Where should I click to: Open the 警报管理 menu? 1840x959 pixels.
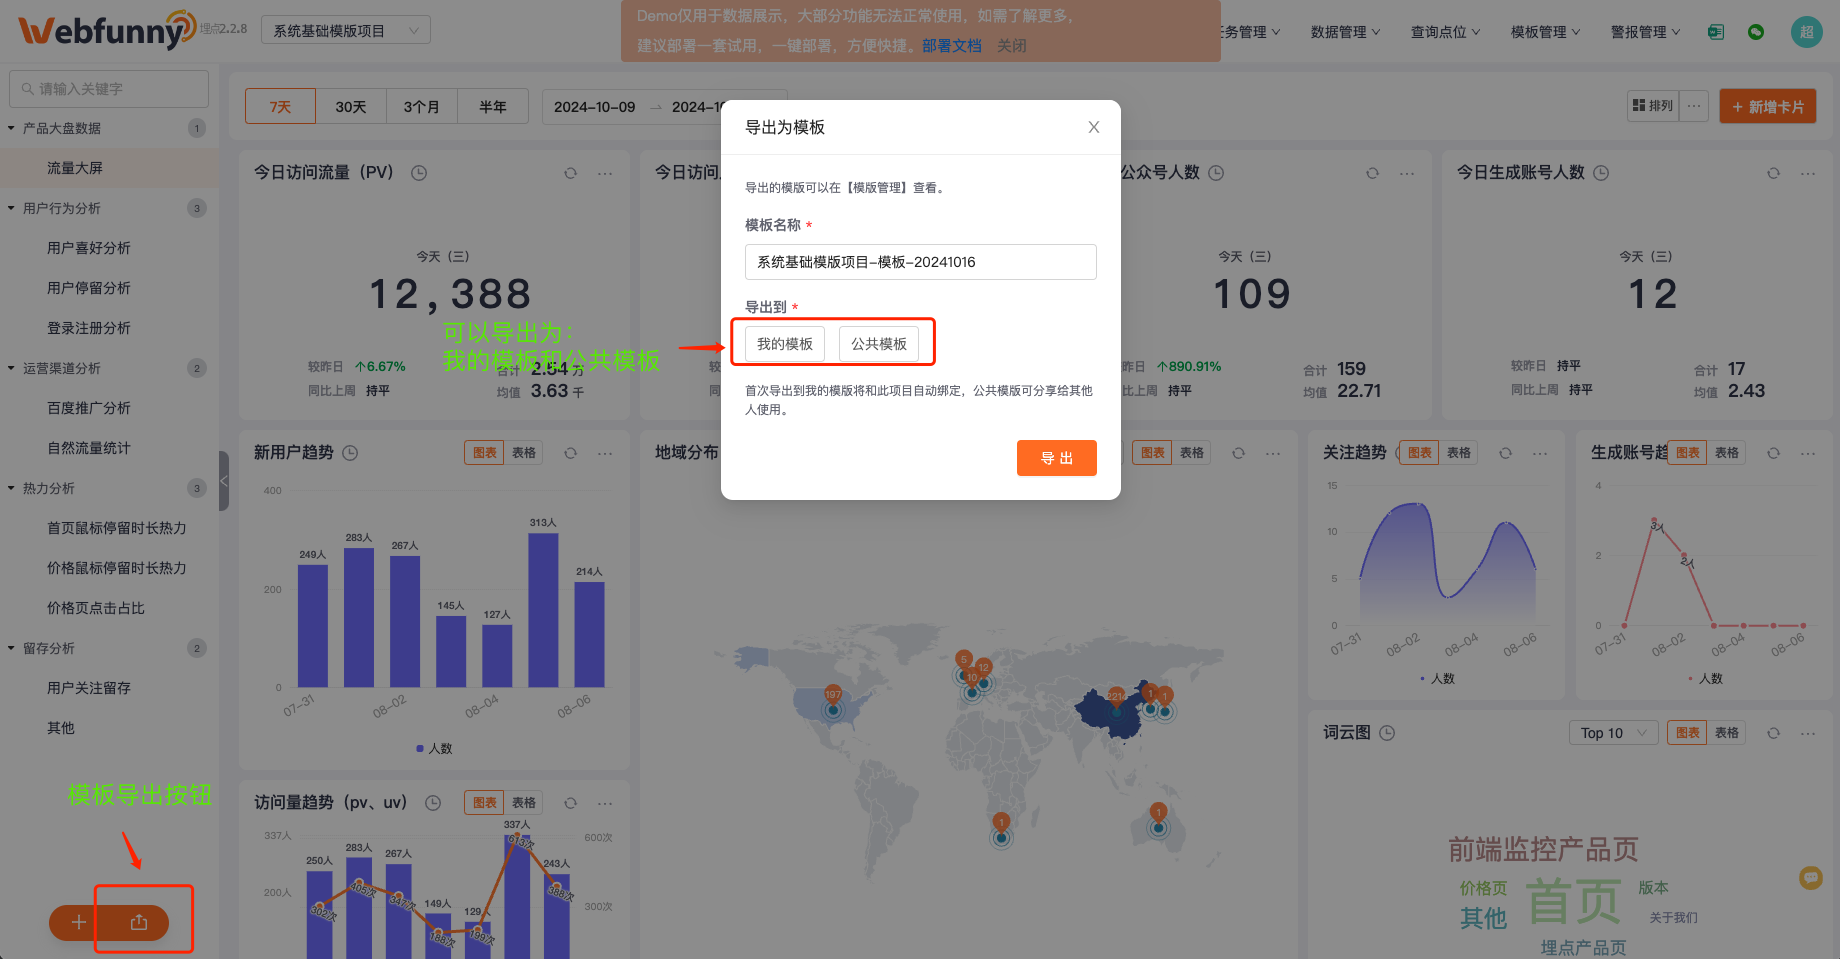tap(1645, 32)
